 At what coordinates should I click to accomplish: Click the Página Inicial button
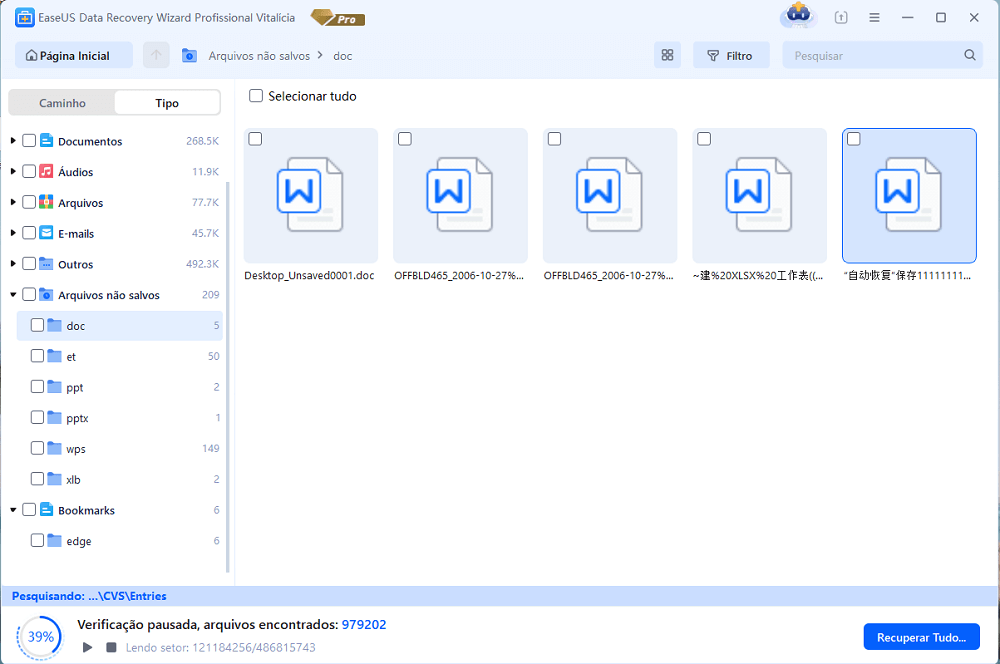[x=74, y=55]
